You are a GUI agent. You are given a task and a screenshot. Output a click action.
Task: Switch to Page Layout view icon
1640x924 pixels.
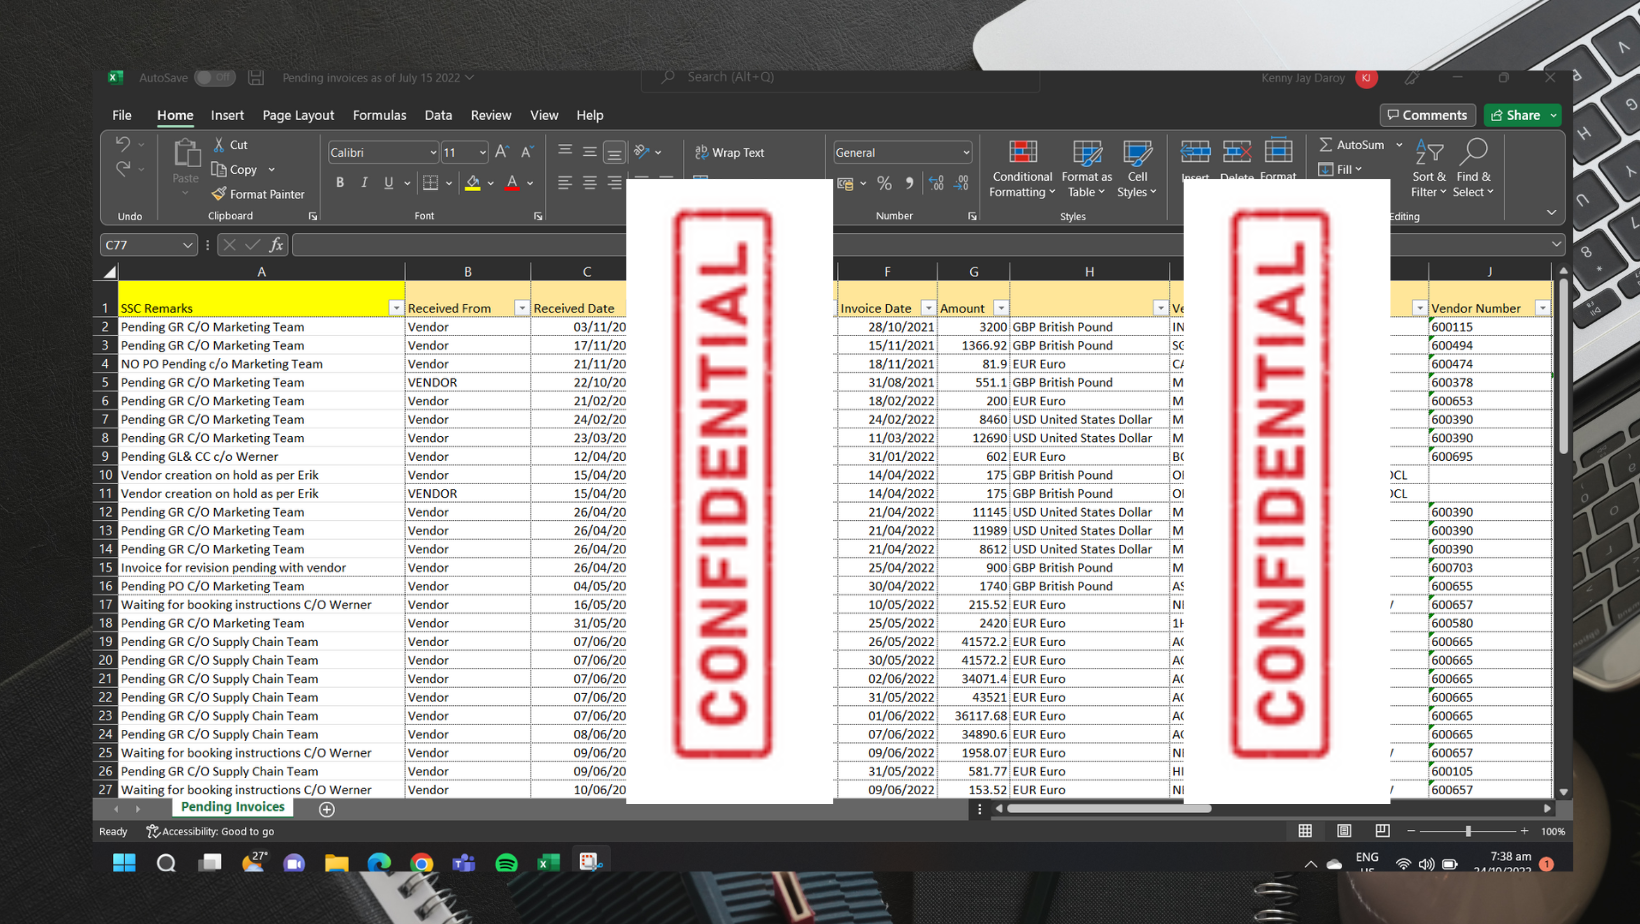pos(1344,831)
